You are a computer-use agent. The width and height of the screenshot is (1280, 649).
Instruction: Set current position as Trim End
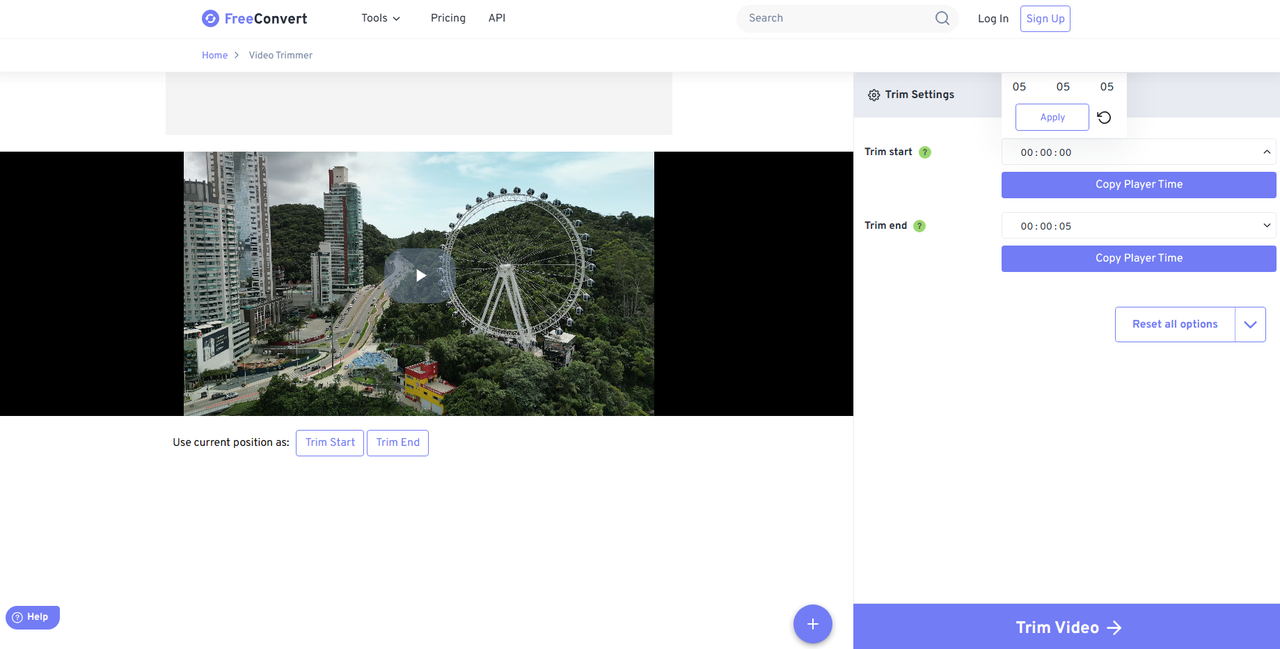398,443
